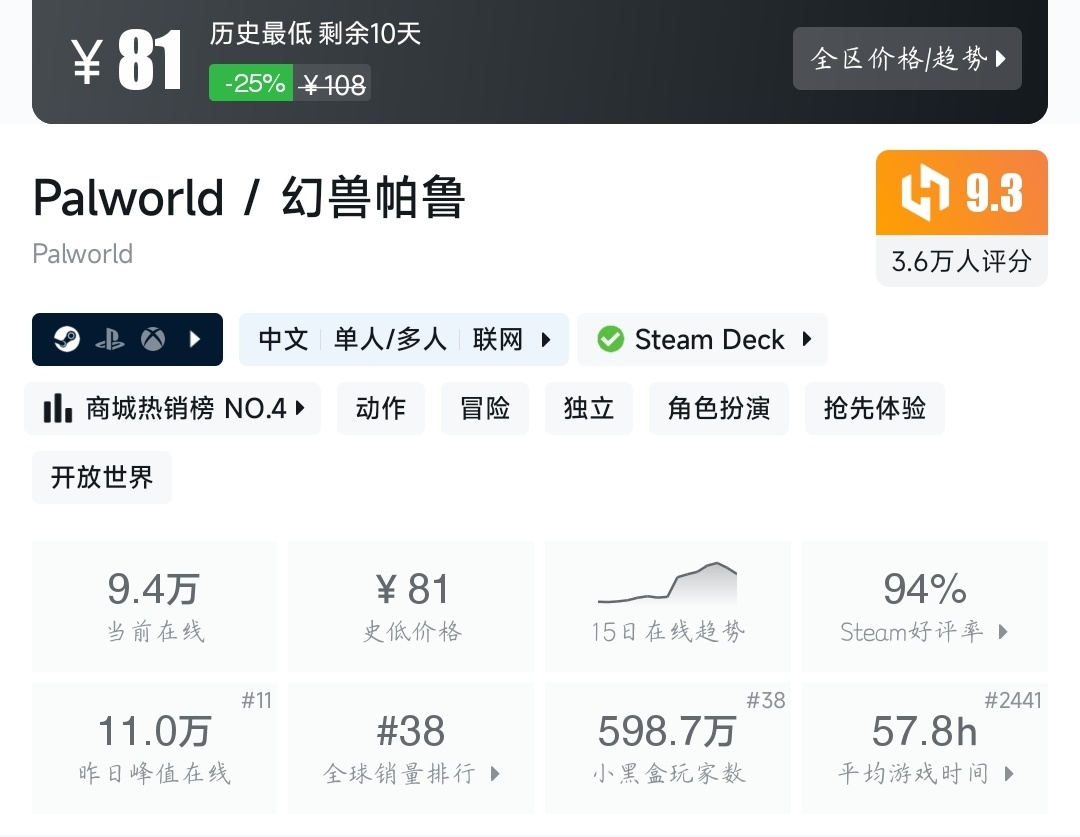Click the Xbox platform icon
Viewport: 1080px width, 837px height.
pyautogui.click(x=153, y=339)
